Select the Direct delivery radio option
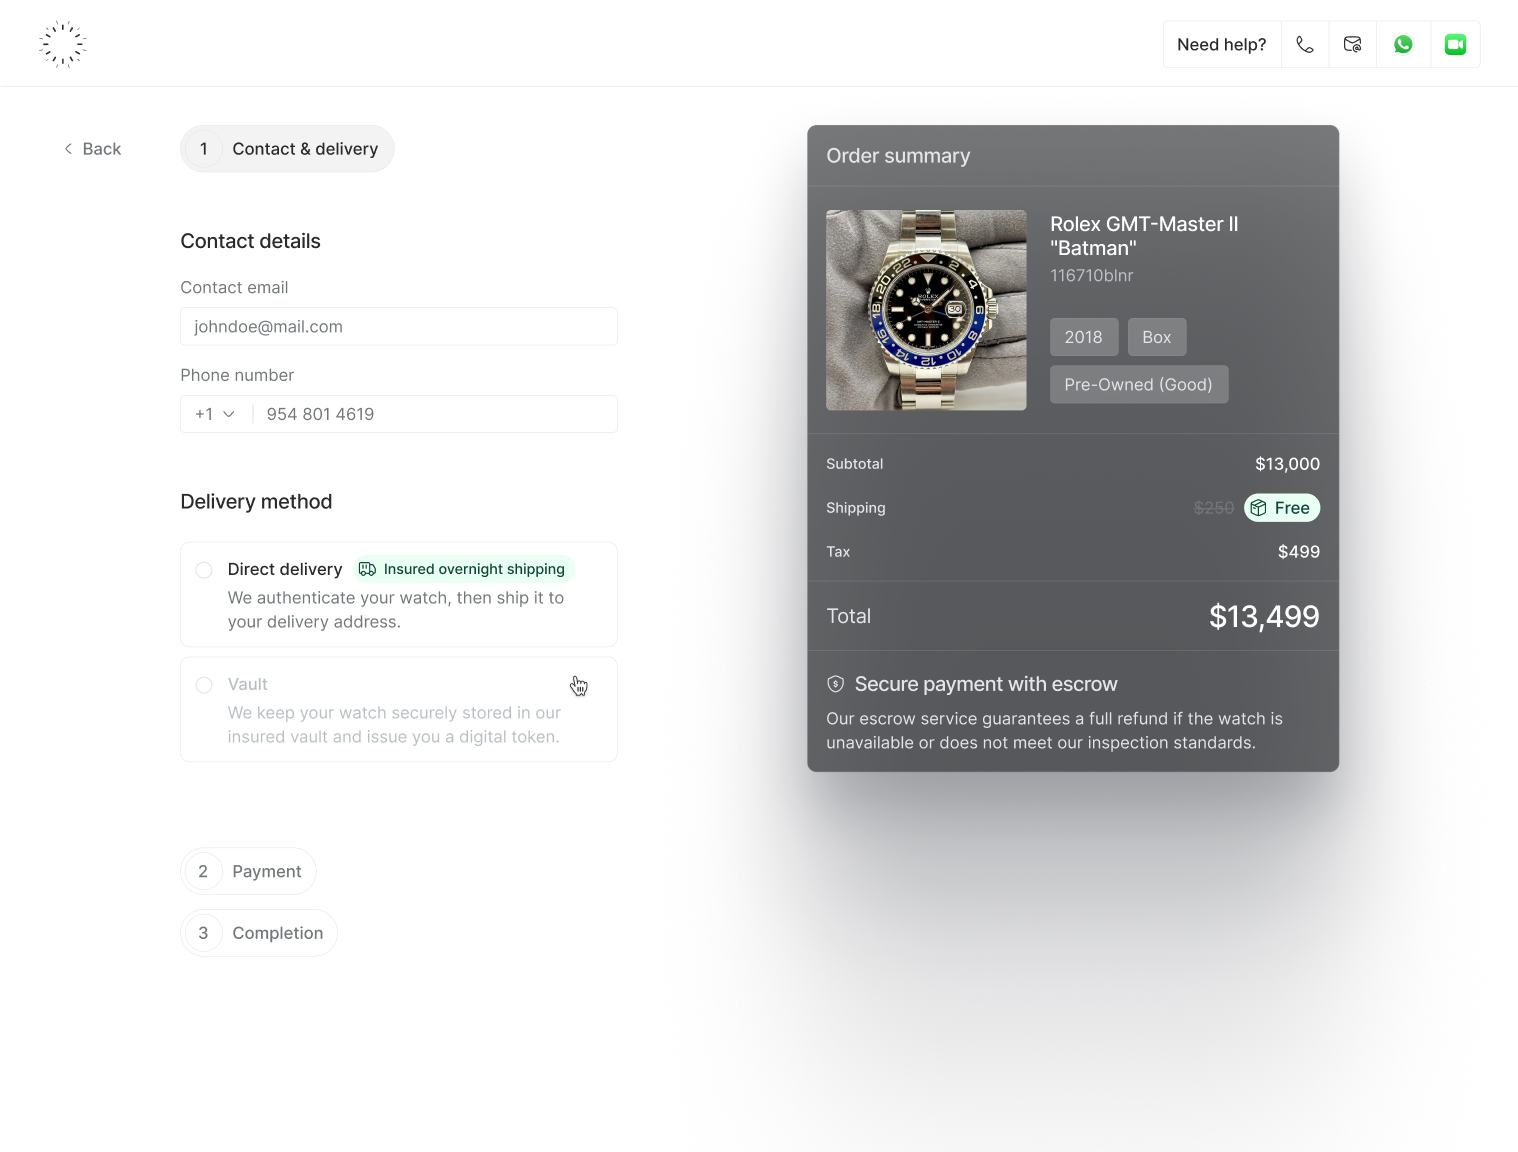Image resolution: width=1518 pixels, height=1152 pixels. [x=204, y=570]
